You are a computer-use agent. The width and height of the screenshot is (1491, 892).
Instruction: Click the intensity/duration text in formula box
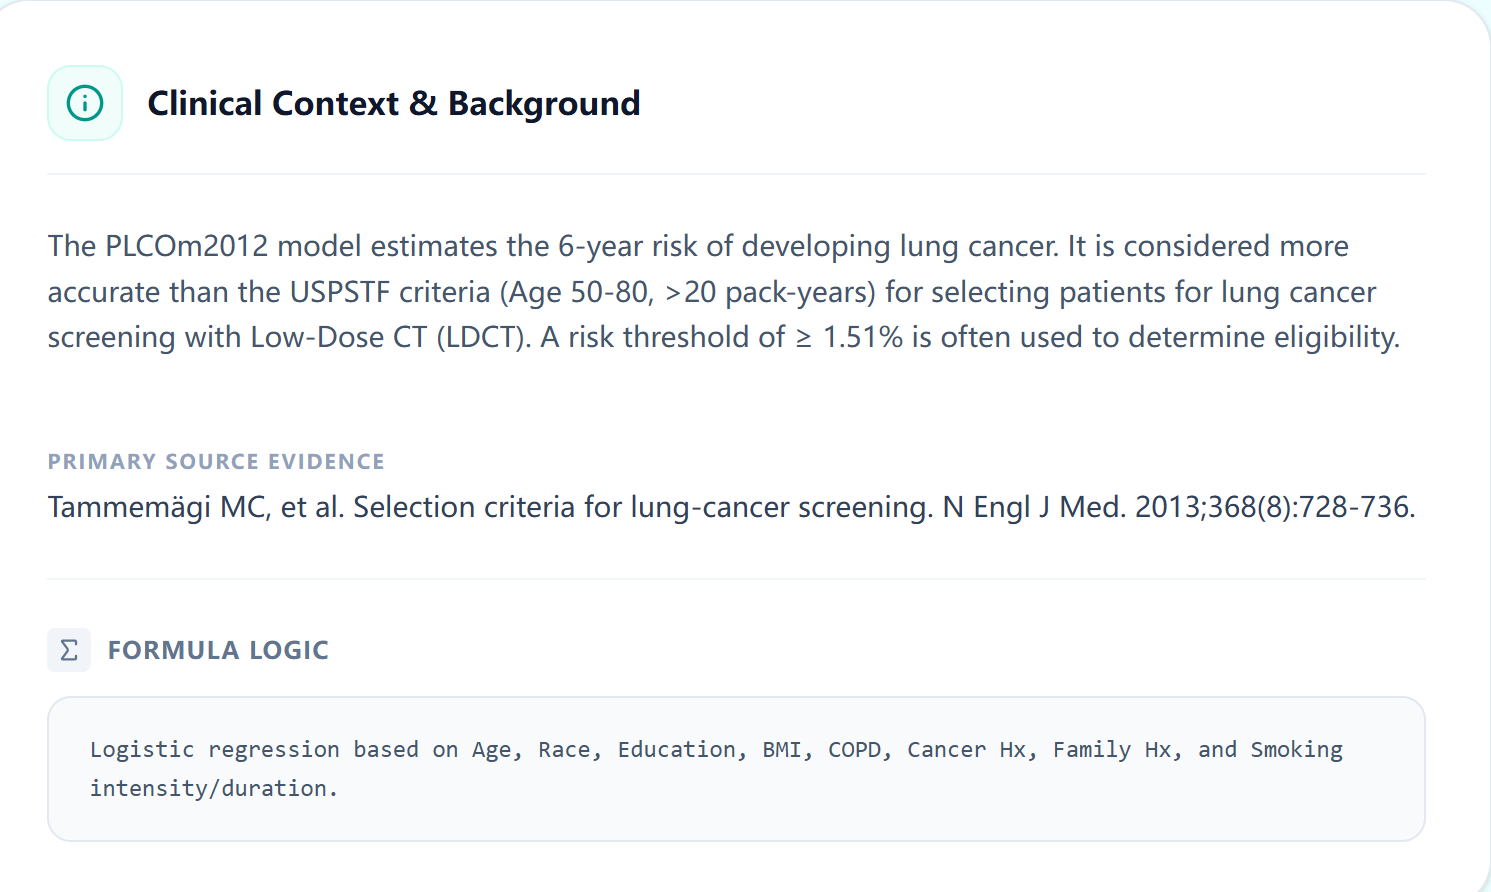point(214,788)
